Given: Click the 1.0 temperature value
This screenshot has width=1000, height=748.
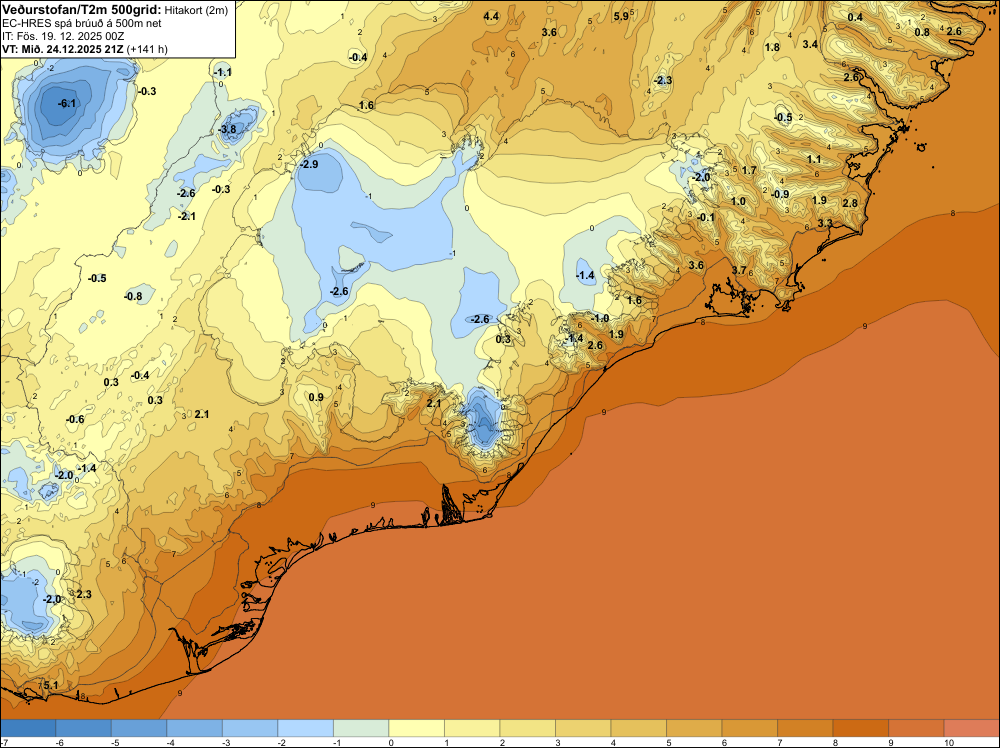Looking at the screenshot, I should [x=738, y=202].
